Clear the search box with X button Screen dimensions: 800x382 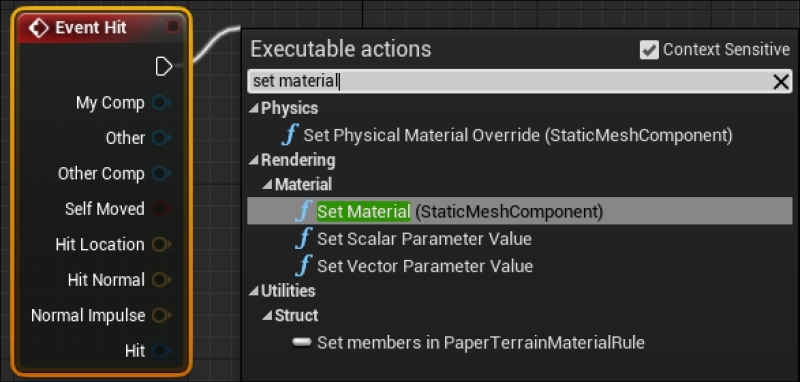point(781,82)
